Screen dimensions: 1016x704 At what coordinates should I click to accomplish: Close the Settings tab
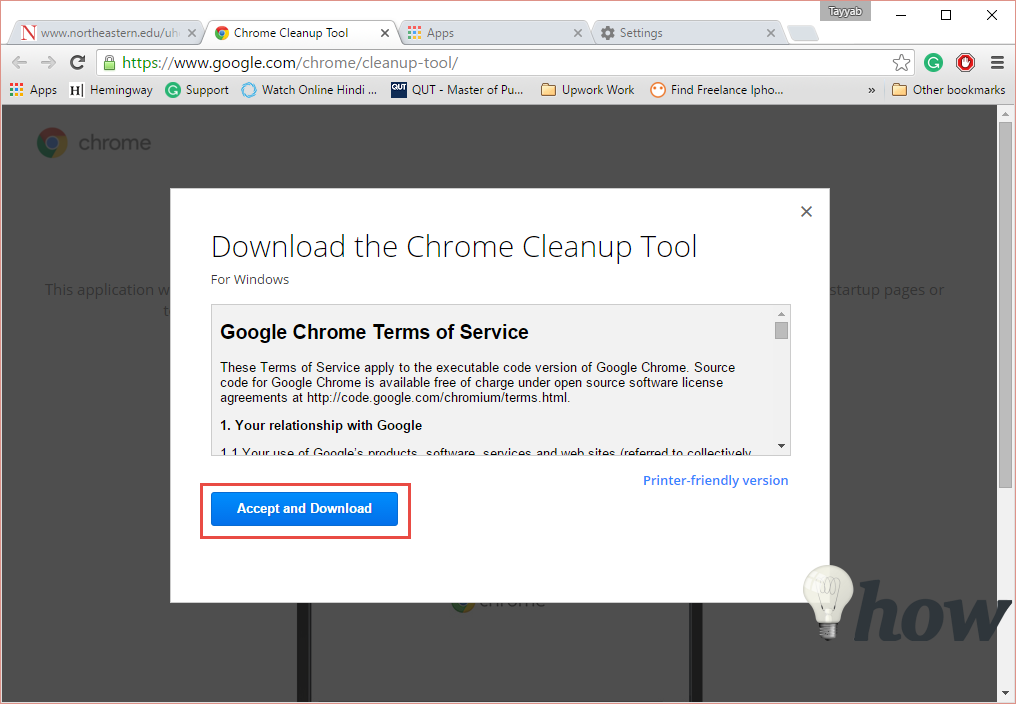point(771,33)
